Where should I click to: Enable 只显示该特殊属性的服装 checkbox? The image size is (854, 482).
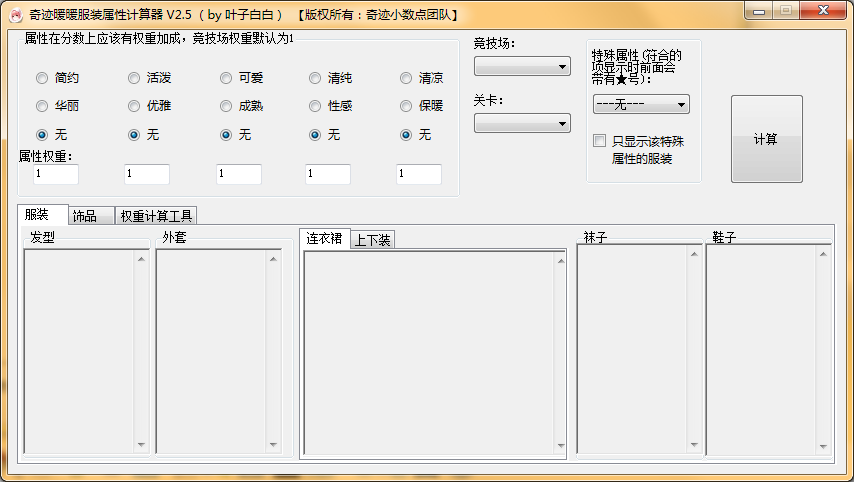[600, 141]
